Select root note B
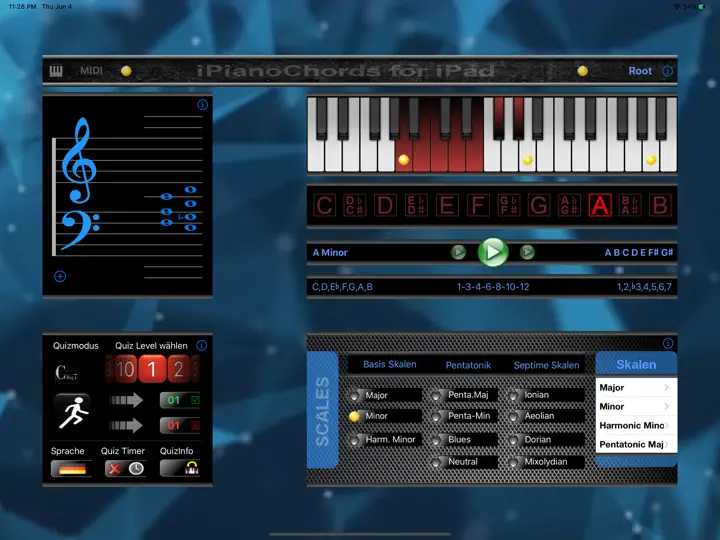The image size is (720, 540). 660,205
